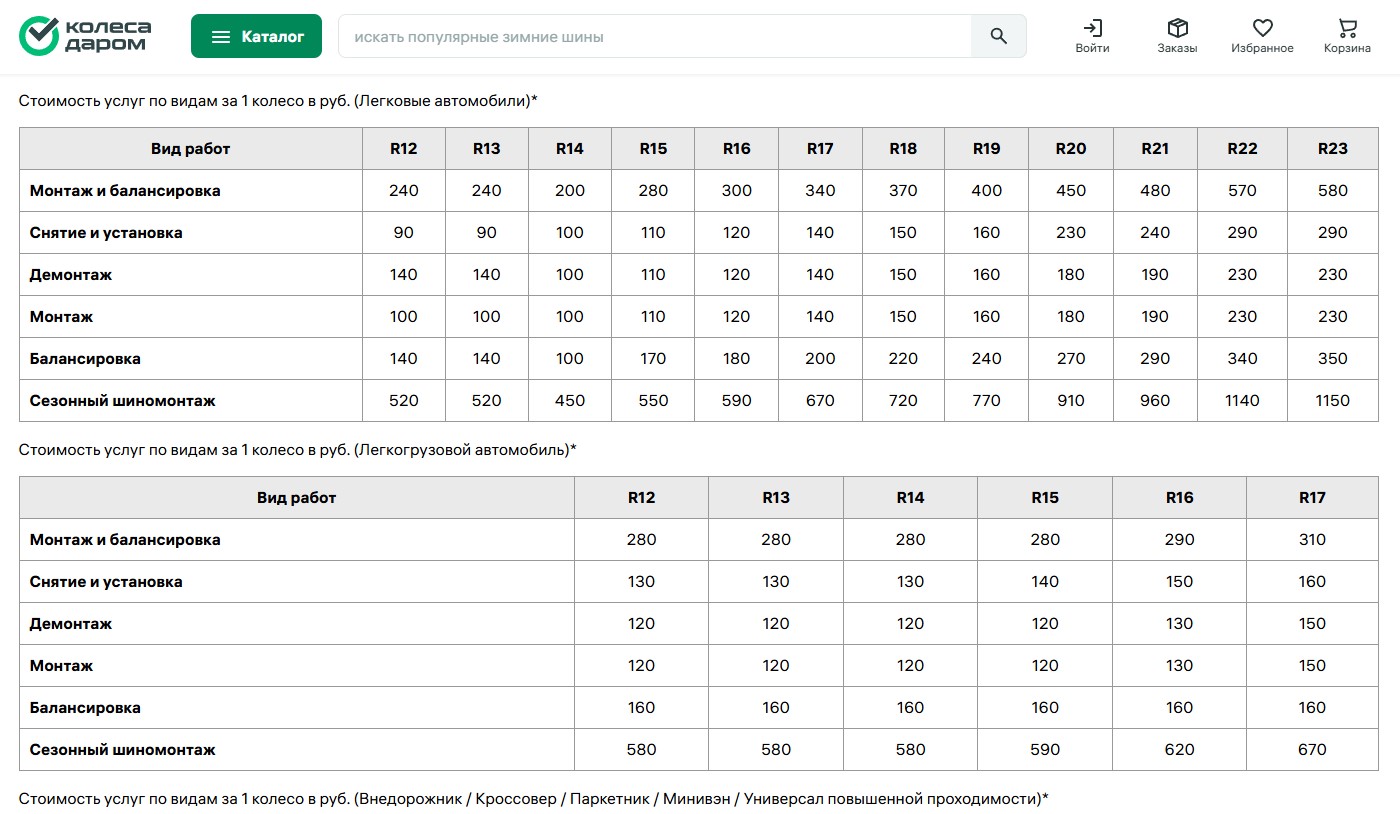
Task: Click Вид работ header in the light-truck table
Action: coord(296,498)
